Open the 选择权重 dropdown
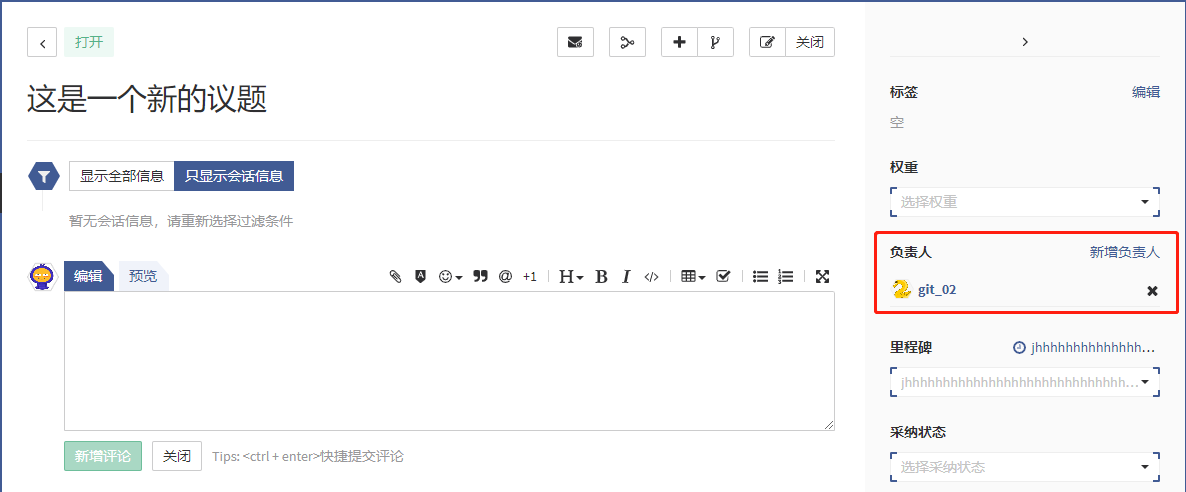Viewport: 1186px width, 492px height. 1024,202
